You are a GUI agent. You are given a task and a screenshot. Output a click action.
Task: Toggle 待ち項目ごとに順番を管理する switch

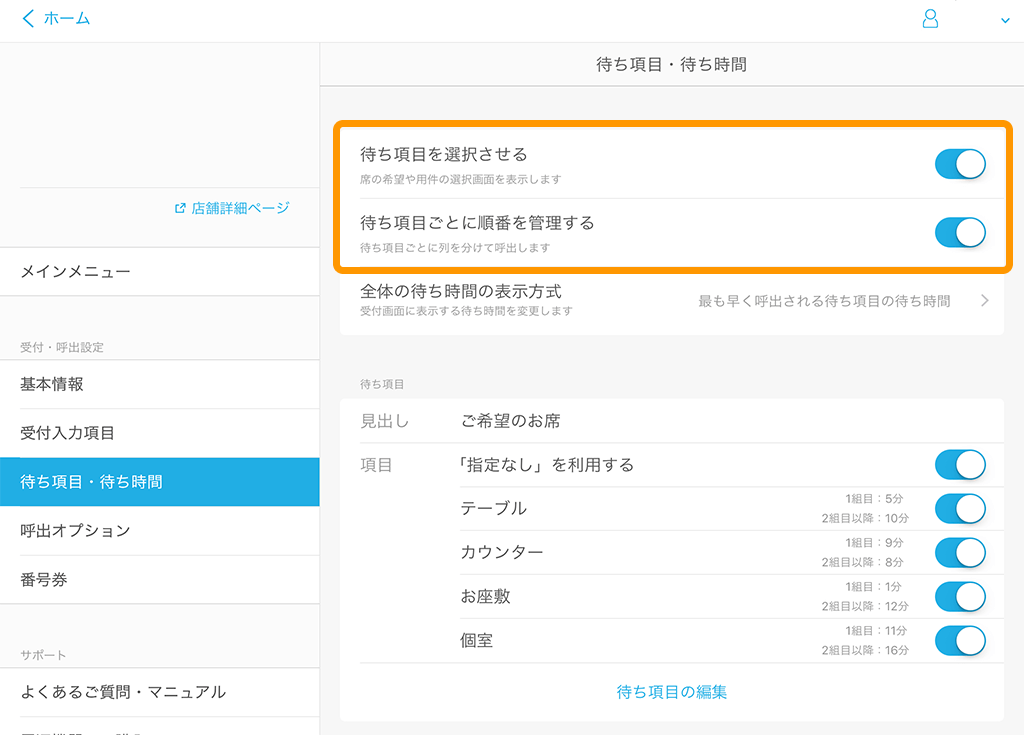coord(960,232)
